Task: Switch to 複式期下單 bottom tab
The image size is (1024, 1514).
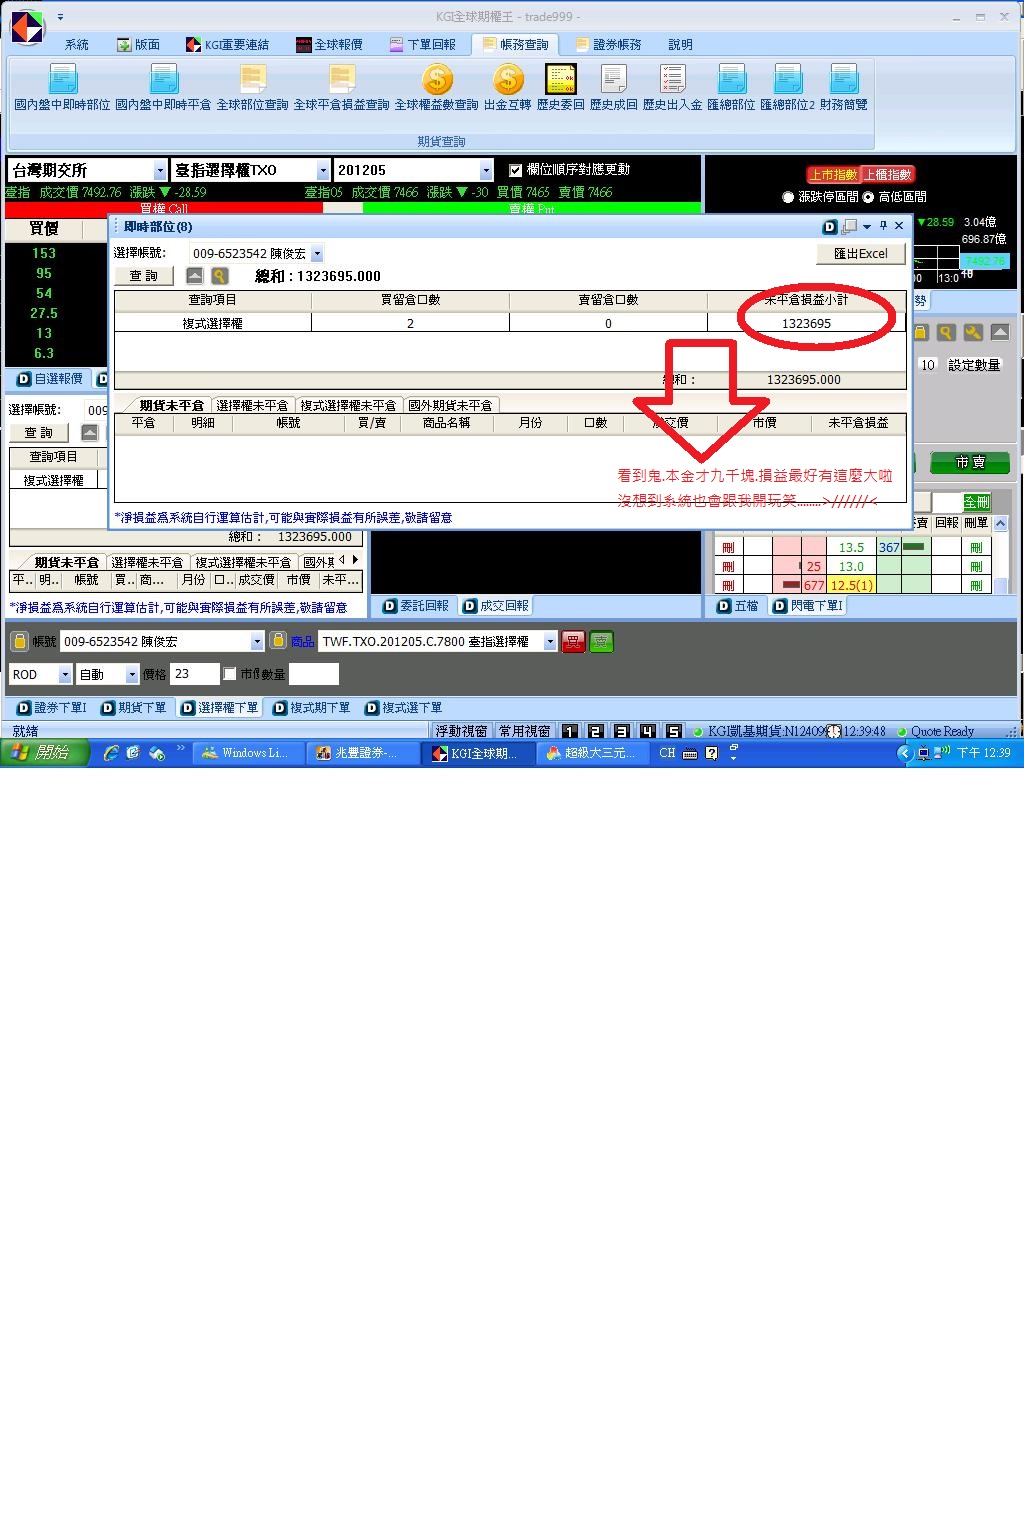Action: [312, 708]
